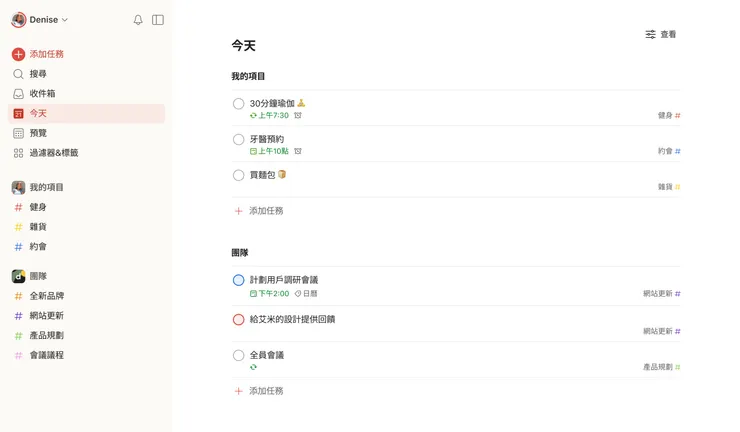Select the 今天 view in sidebar
Viewport: 740px width, 432px height.
[x=38, y=114]
